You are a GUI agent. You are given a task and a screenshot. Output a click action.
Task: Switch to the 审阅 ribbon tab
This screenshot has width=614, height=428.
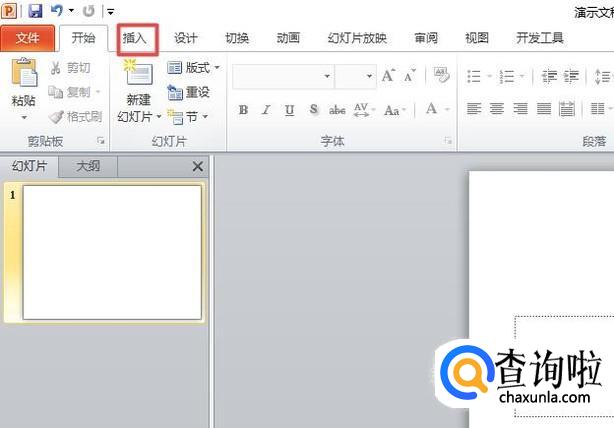(426, 38)
